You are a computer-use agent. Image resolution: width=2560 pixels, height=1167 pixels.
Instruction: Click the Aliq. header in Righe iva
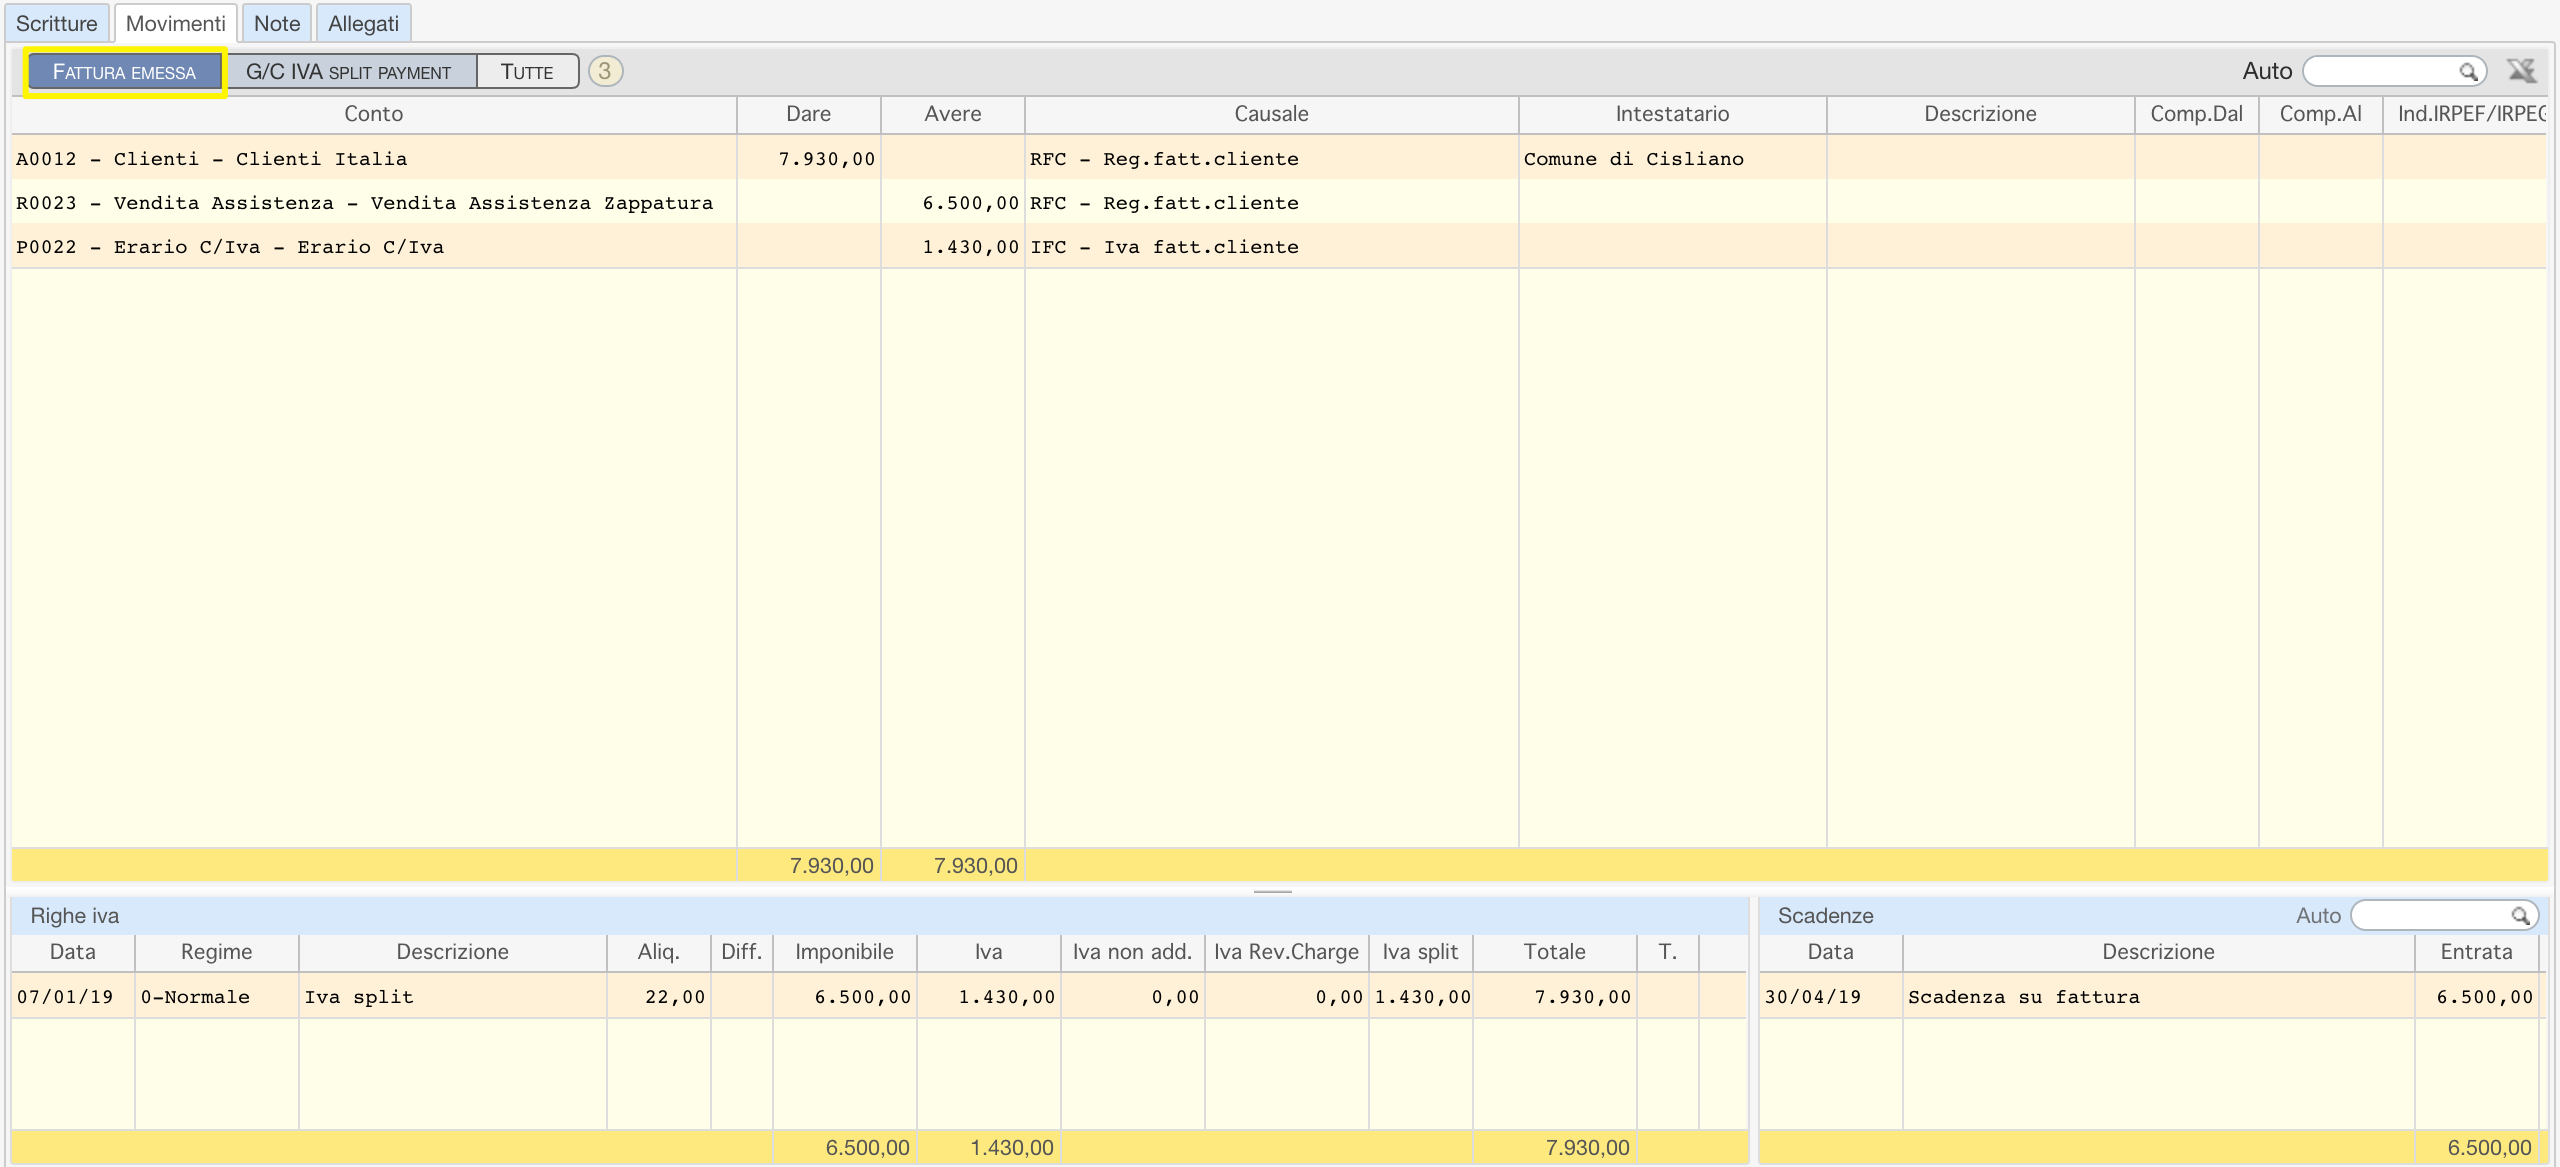tap(659, 952)
